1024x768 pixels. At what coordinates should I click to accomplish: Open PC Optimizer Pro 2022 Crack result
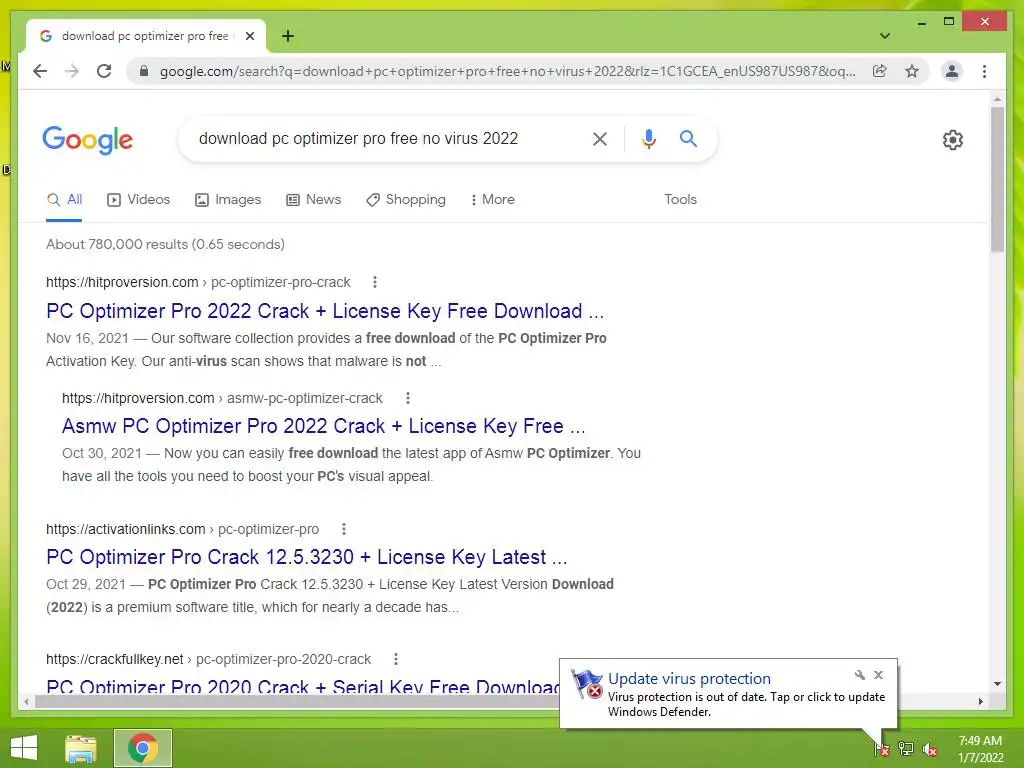(x=325, y=311)
